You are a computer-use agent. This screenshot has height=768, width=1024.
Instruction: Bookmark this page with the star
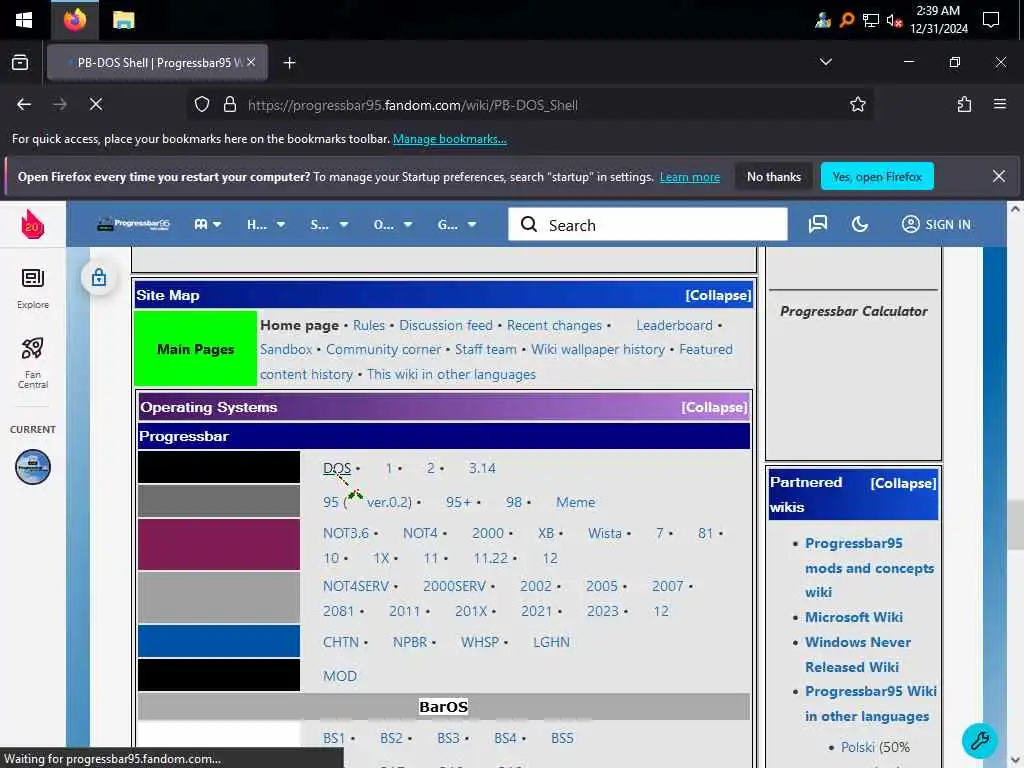(x=857, y=104)
